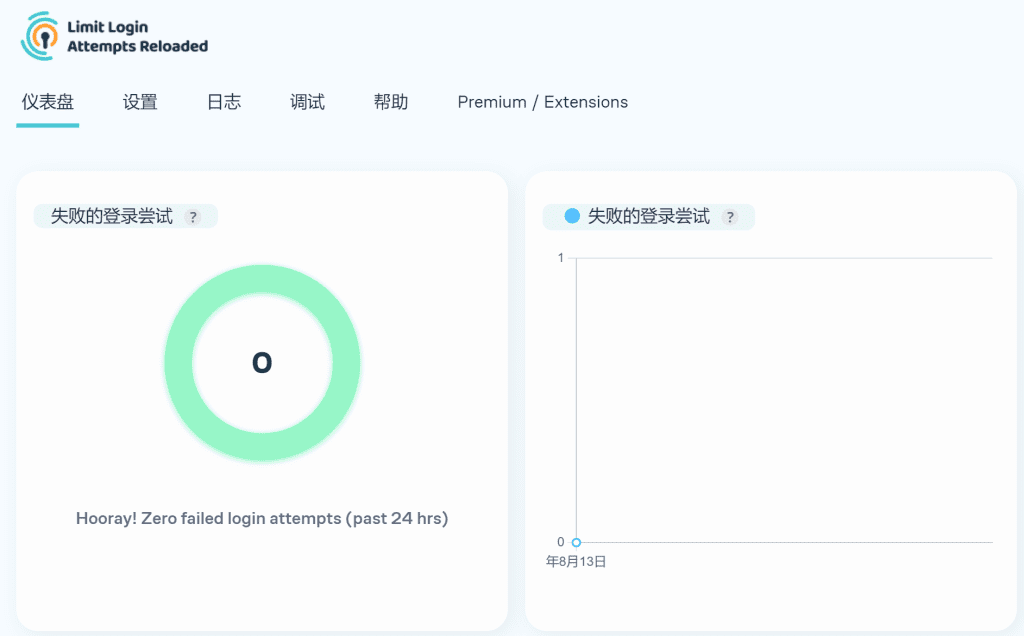Viewport: 1024px width, 636px height.
Task: Click the data point marker on the line chart
Action: tap(576, 542)
